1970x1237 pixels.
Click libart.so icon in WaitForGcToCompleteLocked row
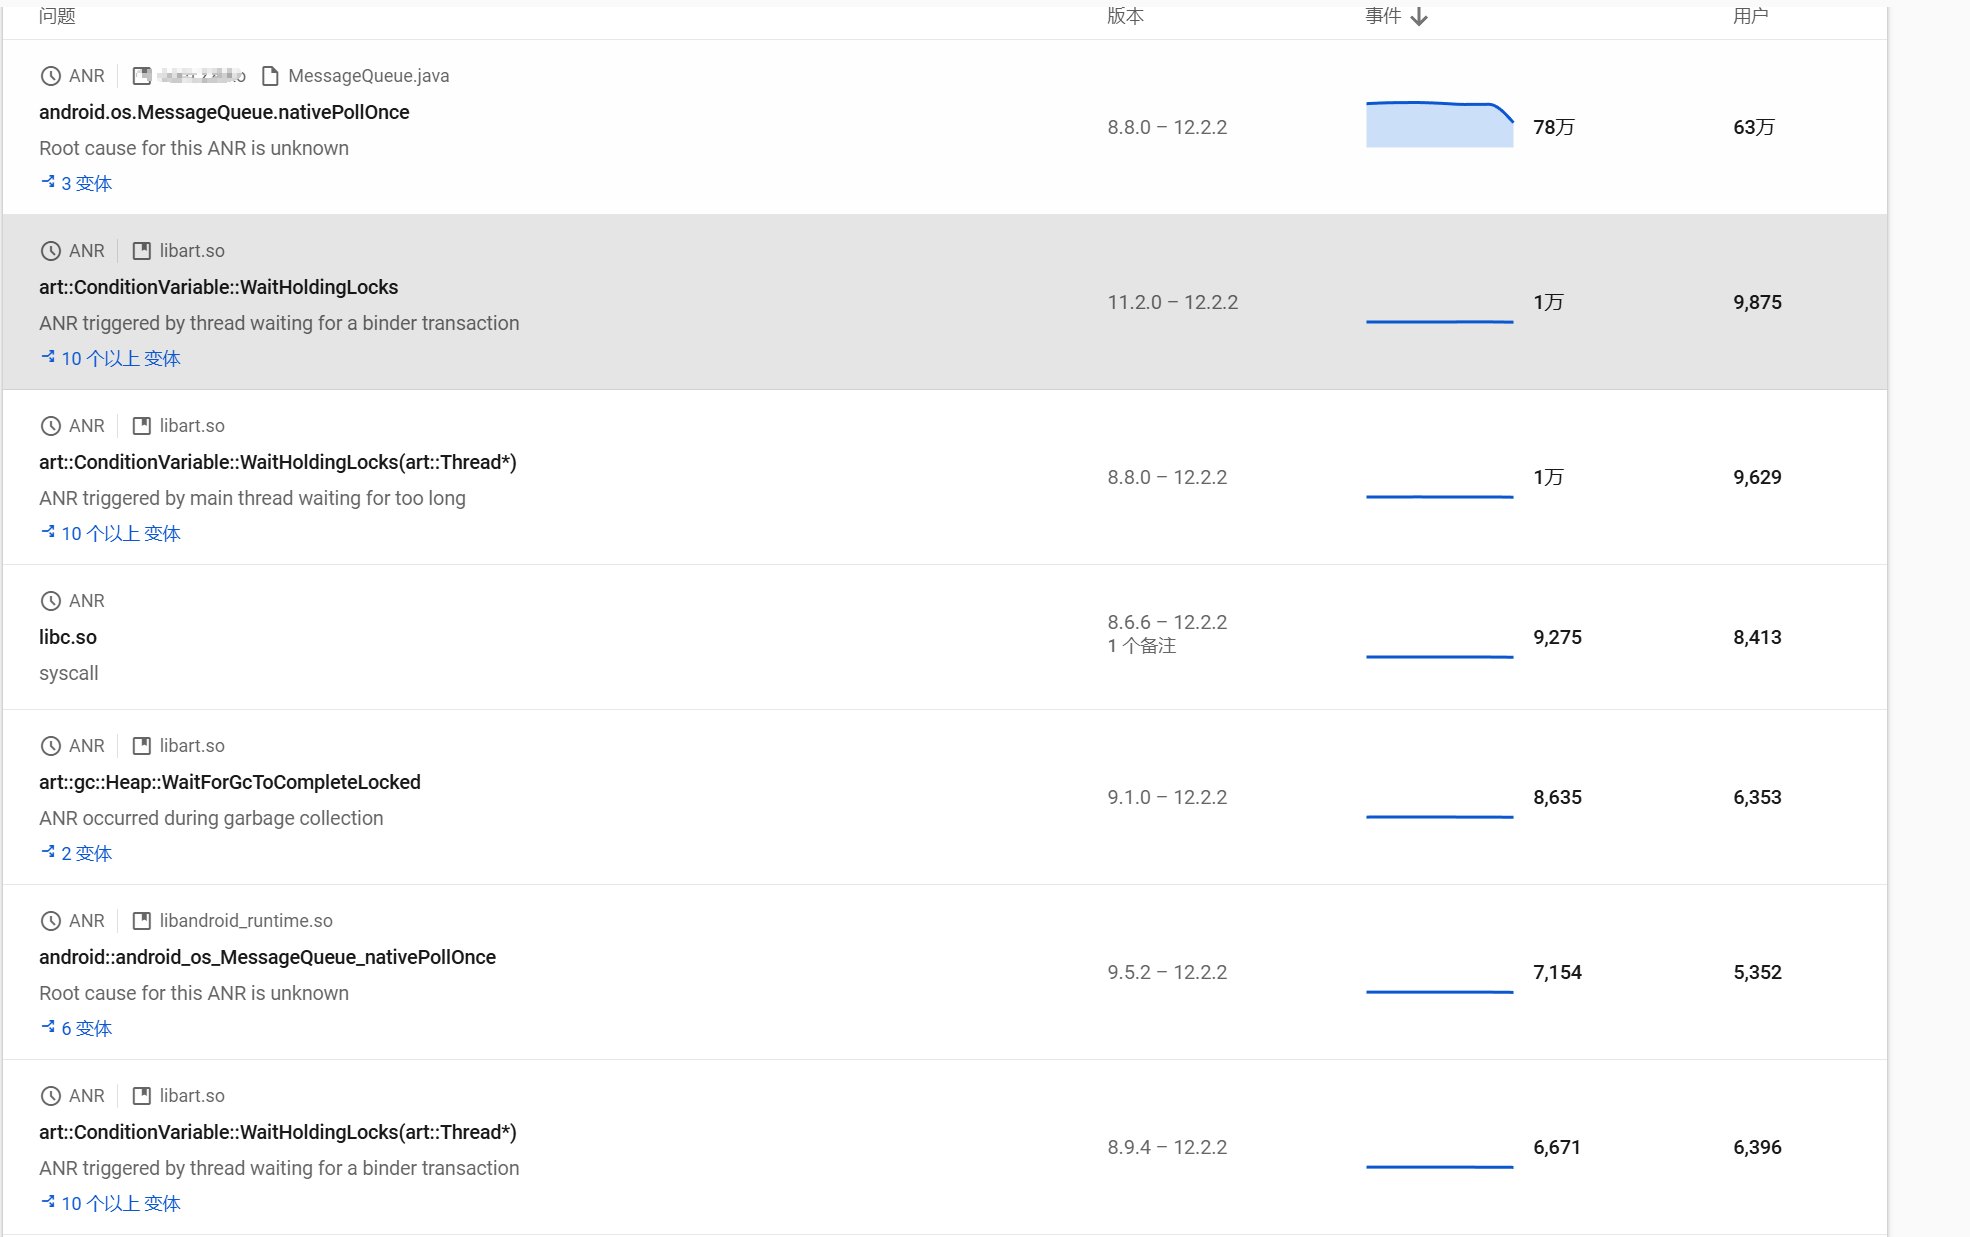tap(142, 746)
